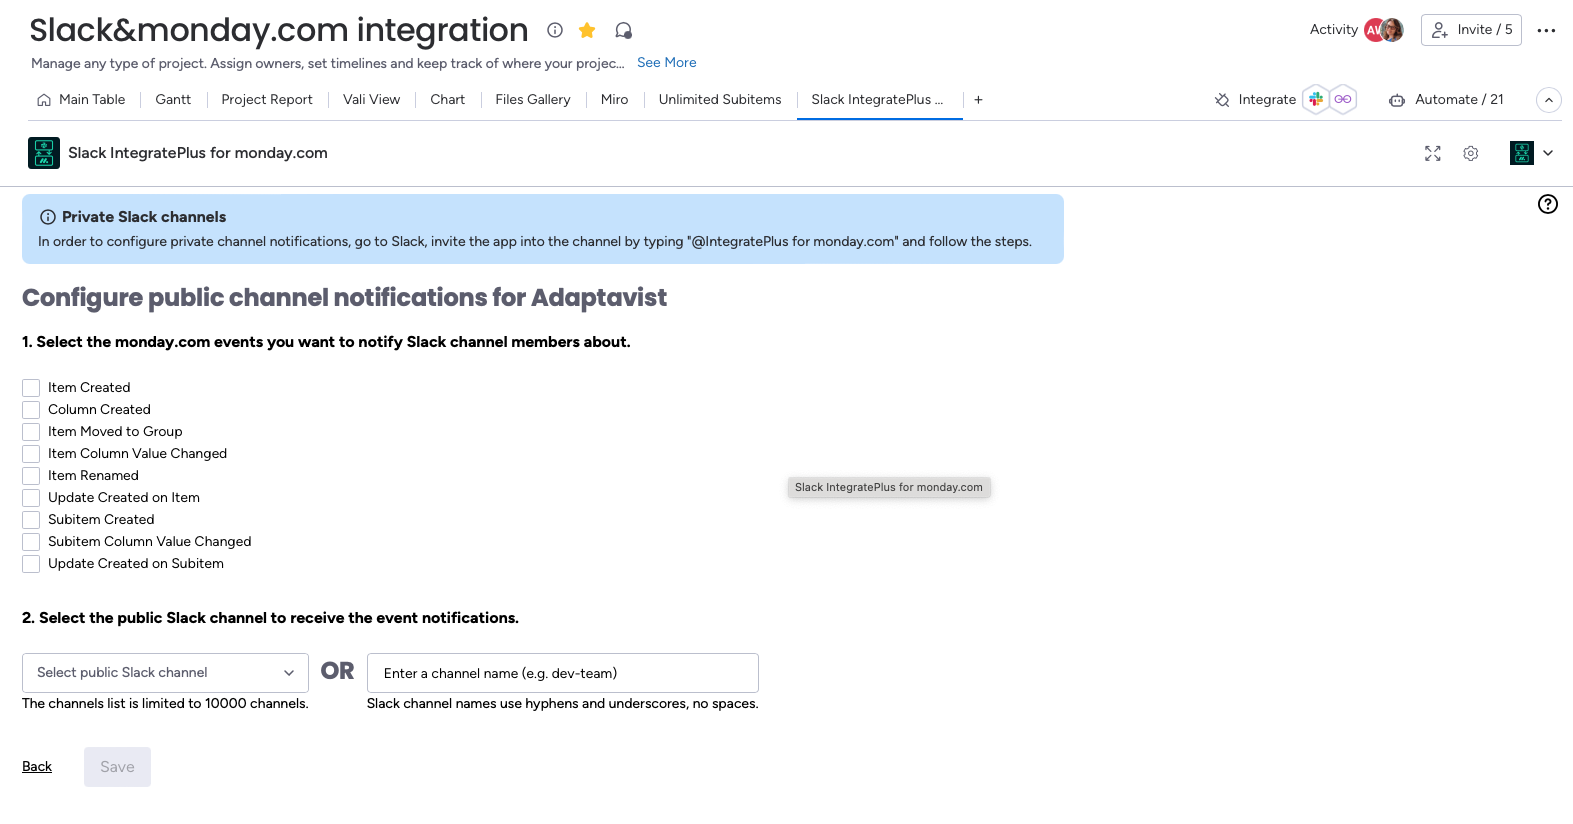The image size is (1573, 824).
Task: Open the Integrate center
Action: pos(1255,100)
